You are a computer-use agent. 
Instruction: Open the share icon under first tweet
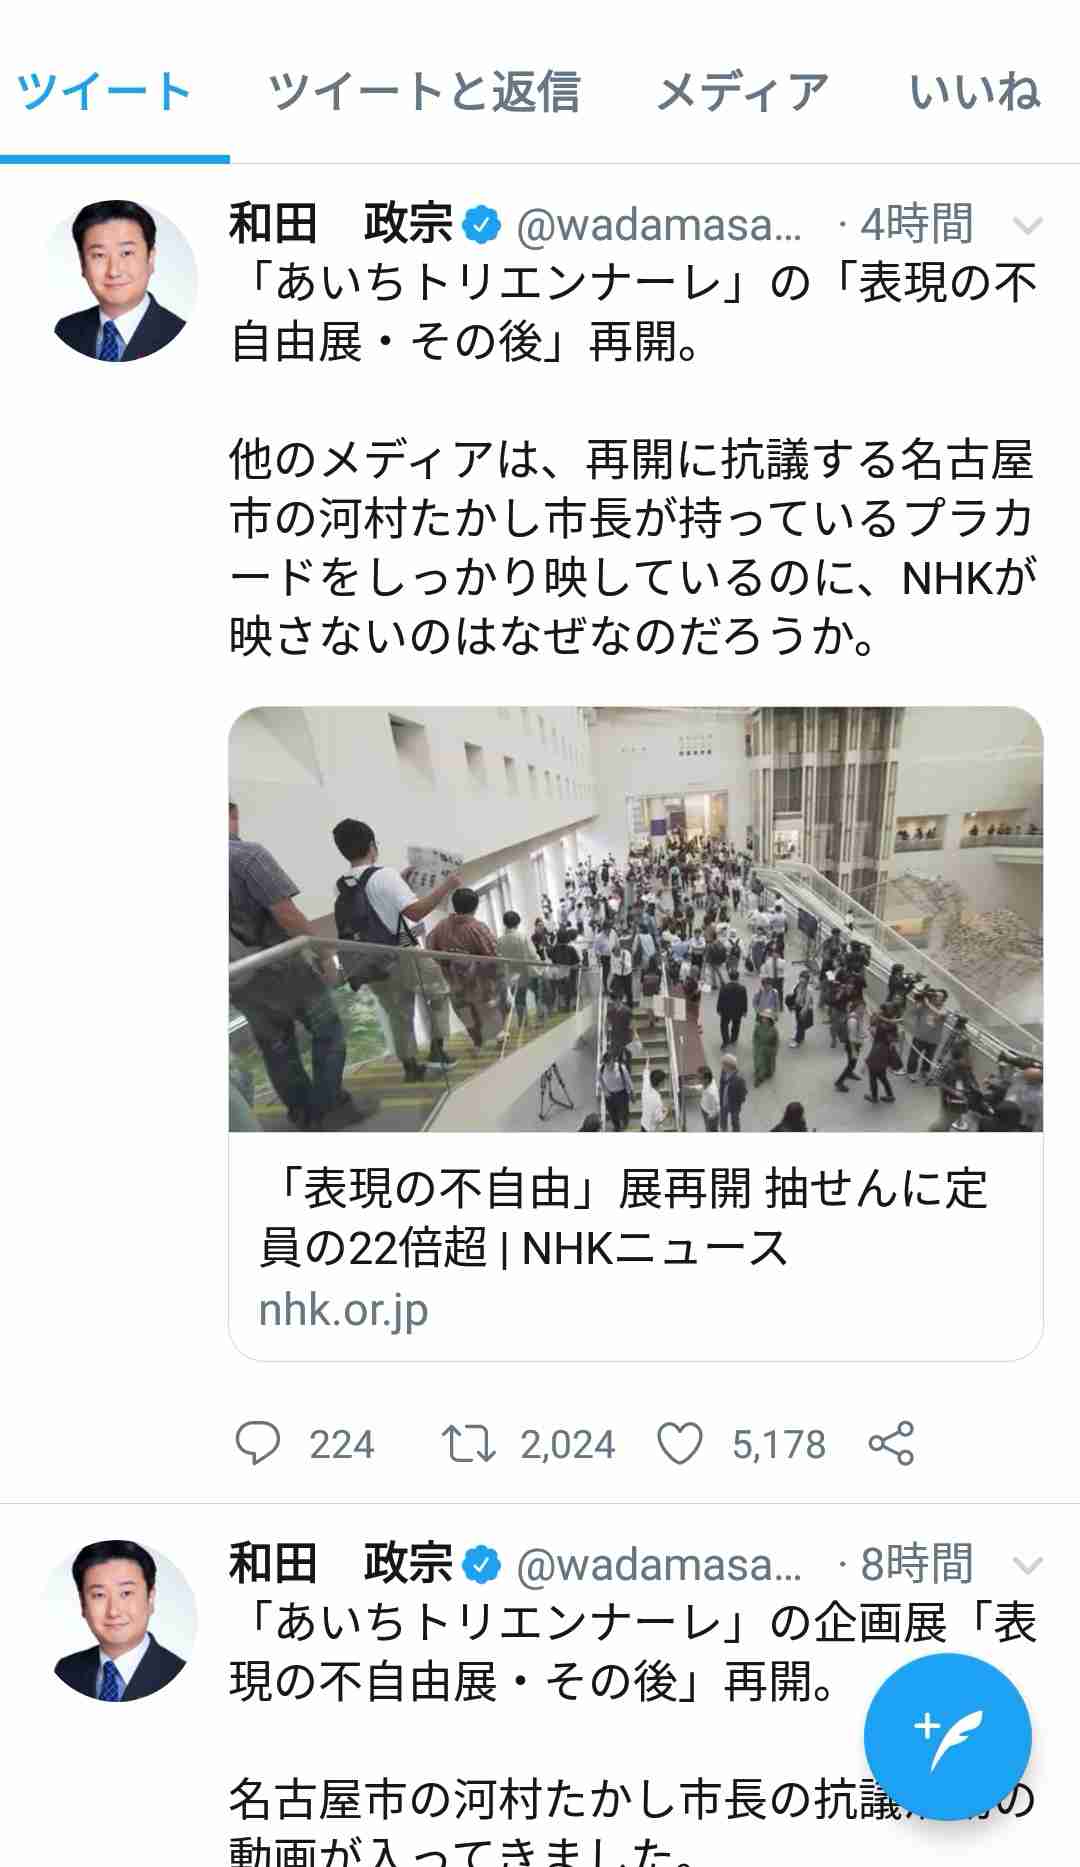(891, 1444)
